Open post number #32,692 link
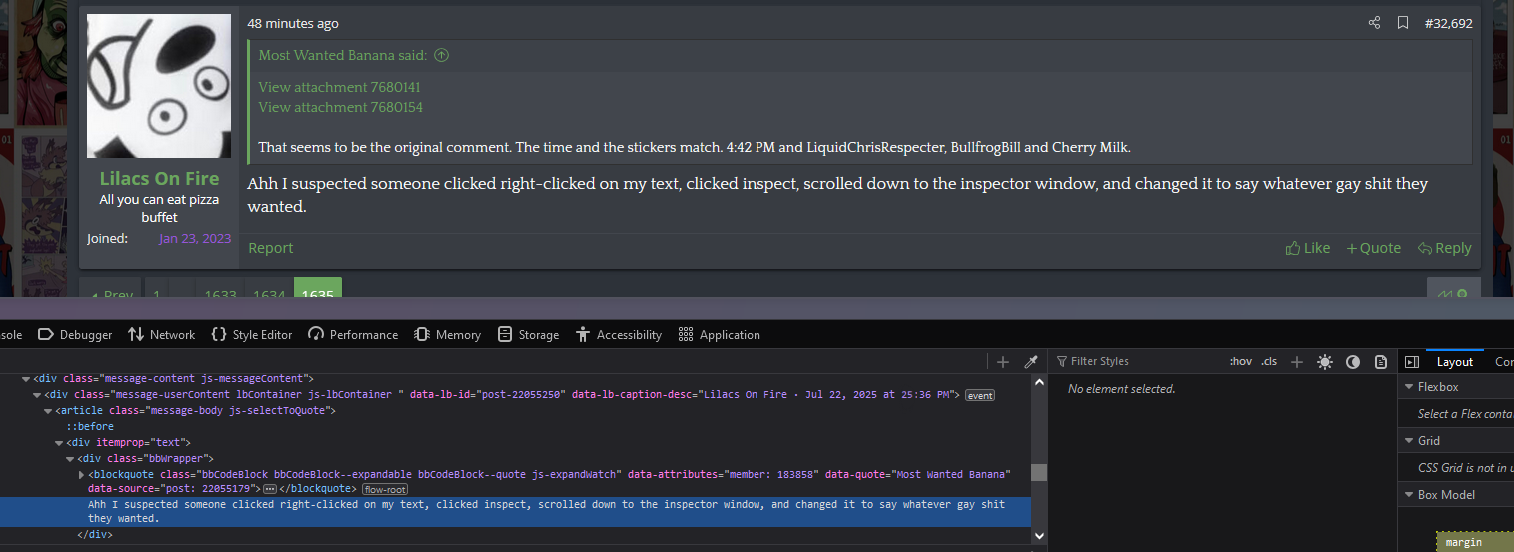Image resolution: width=1514 pixels, height=552 pixels. click(1448, 23)
